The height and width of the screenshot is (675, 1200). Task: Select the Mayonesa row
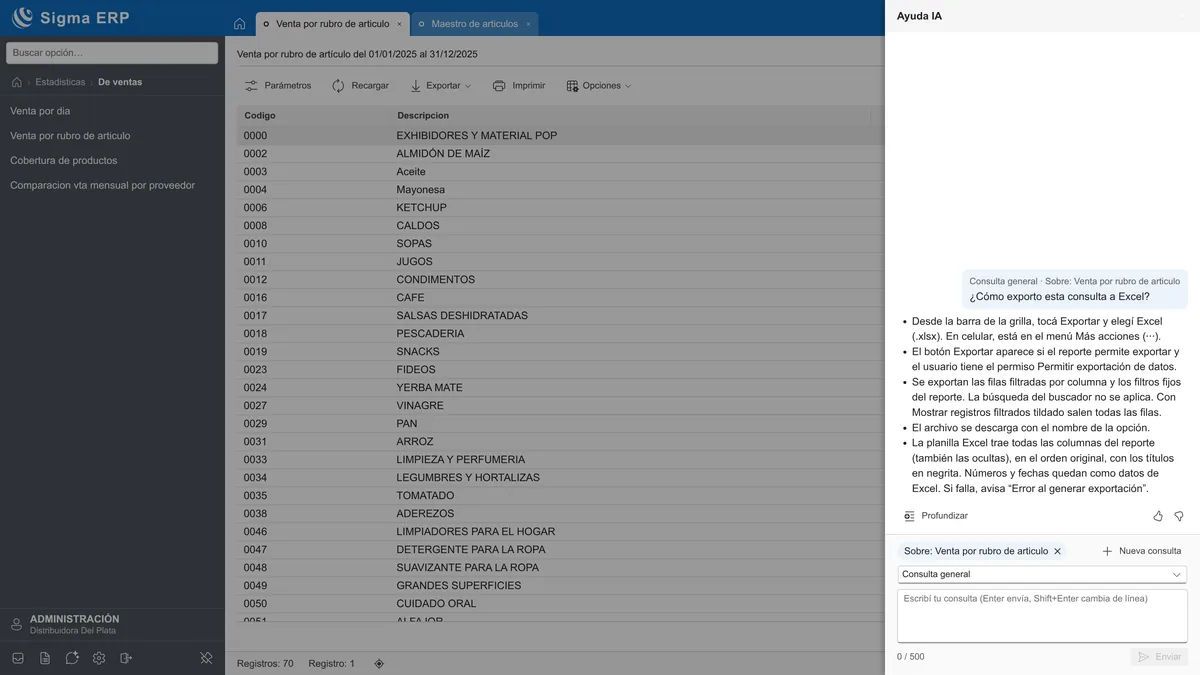click(x=560, y=189)
